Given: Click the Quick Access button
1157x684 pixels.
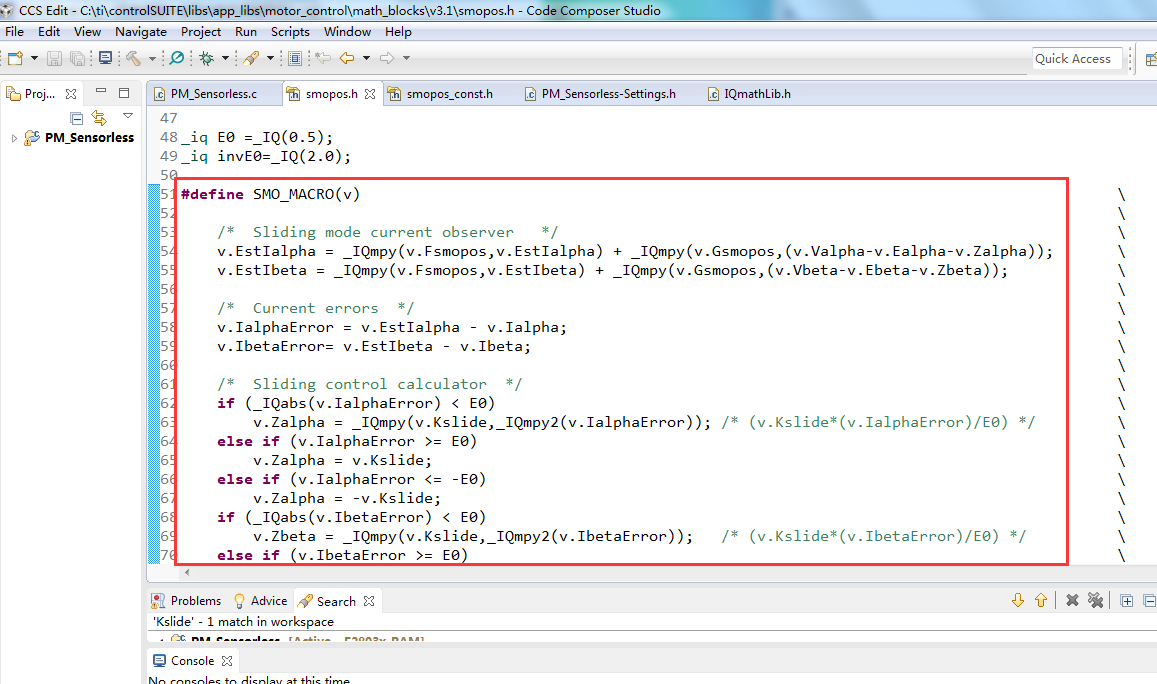Looking at the screenshot, I should coord(1076,58).
